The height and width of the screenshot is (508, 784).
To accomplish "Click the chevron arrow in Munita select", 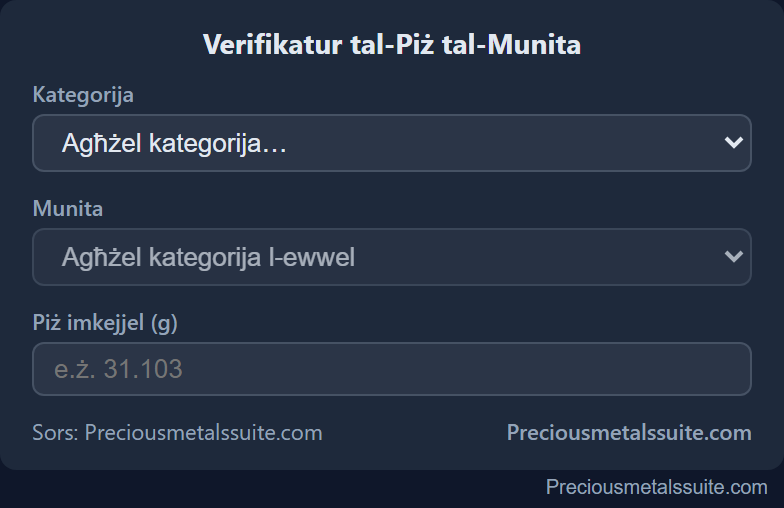I will click(733, 257).
